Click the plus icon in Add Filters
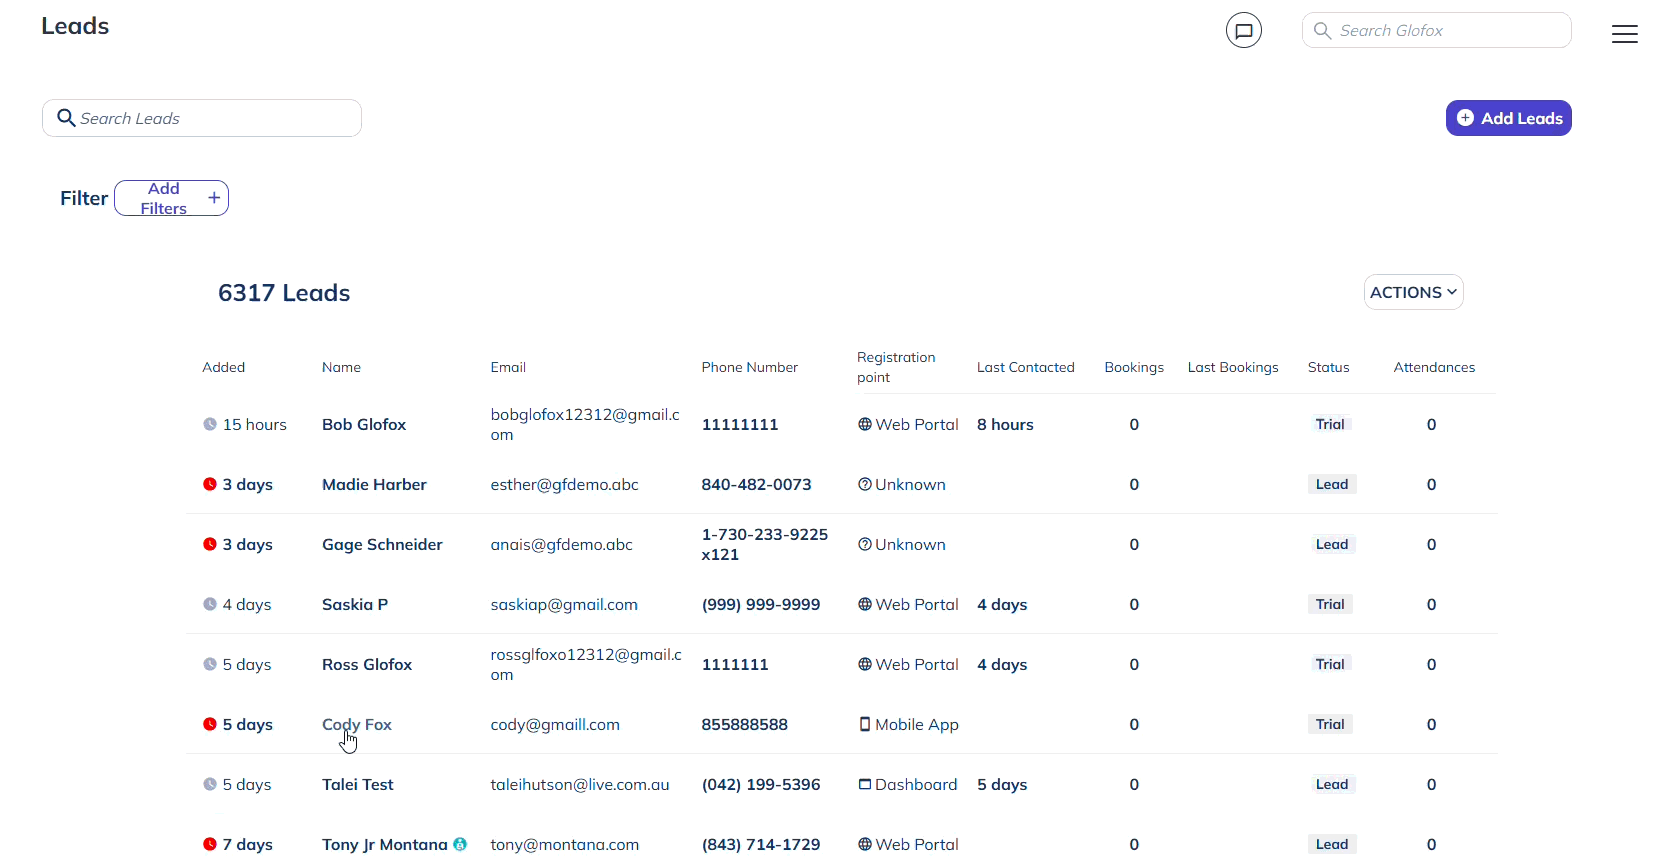Image resolution: width=1654 pixels, height=868 pixels. [214, 198]
